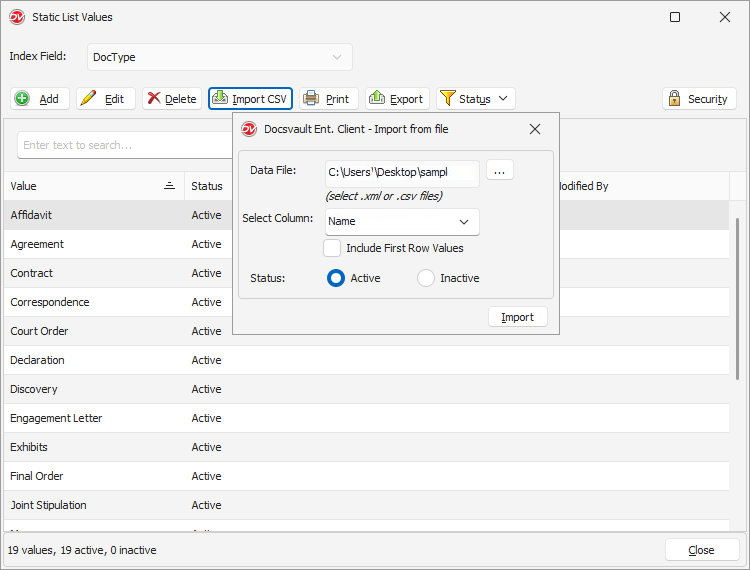Screen dimensions: 750x570
Task: Sort by the Value column header
Action: click(x=94, y=186)
